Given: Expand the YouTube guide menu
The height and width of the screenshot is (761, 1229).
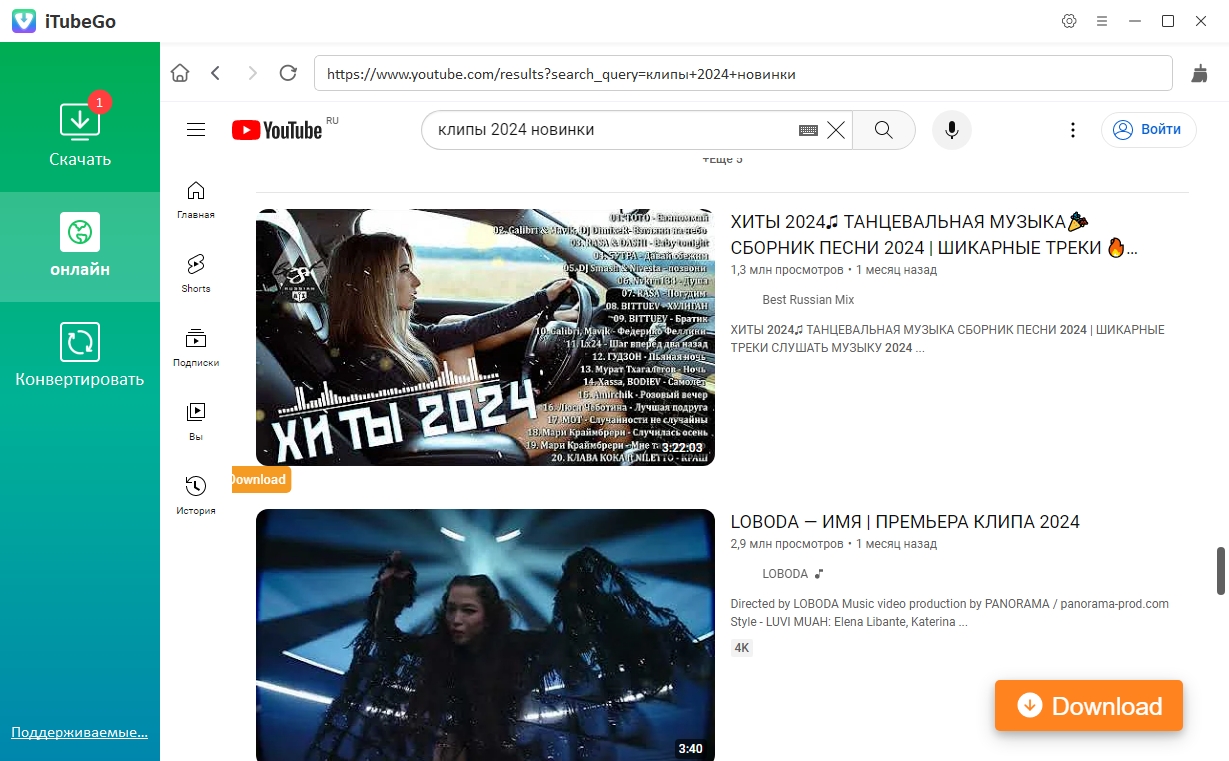Looking at the screenshot, I should click(x=196, y=130).
